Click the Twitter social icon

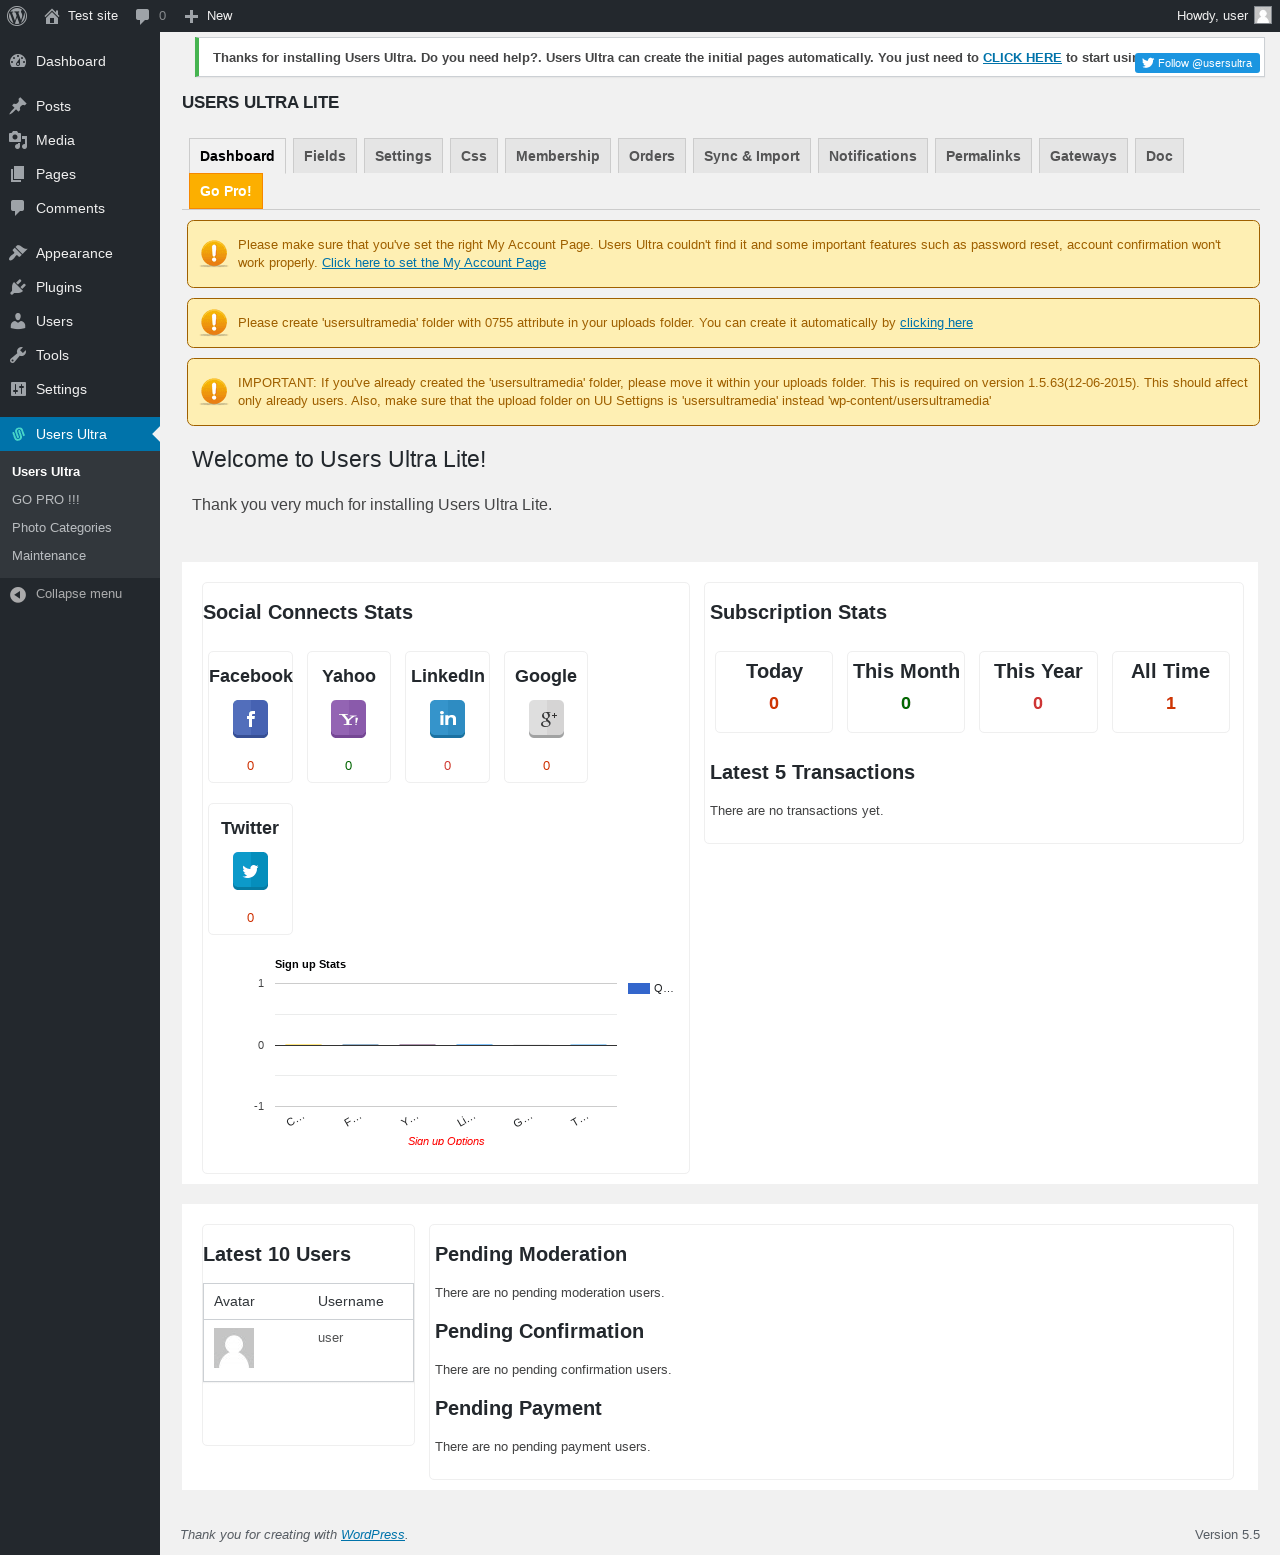point(250,871)
